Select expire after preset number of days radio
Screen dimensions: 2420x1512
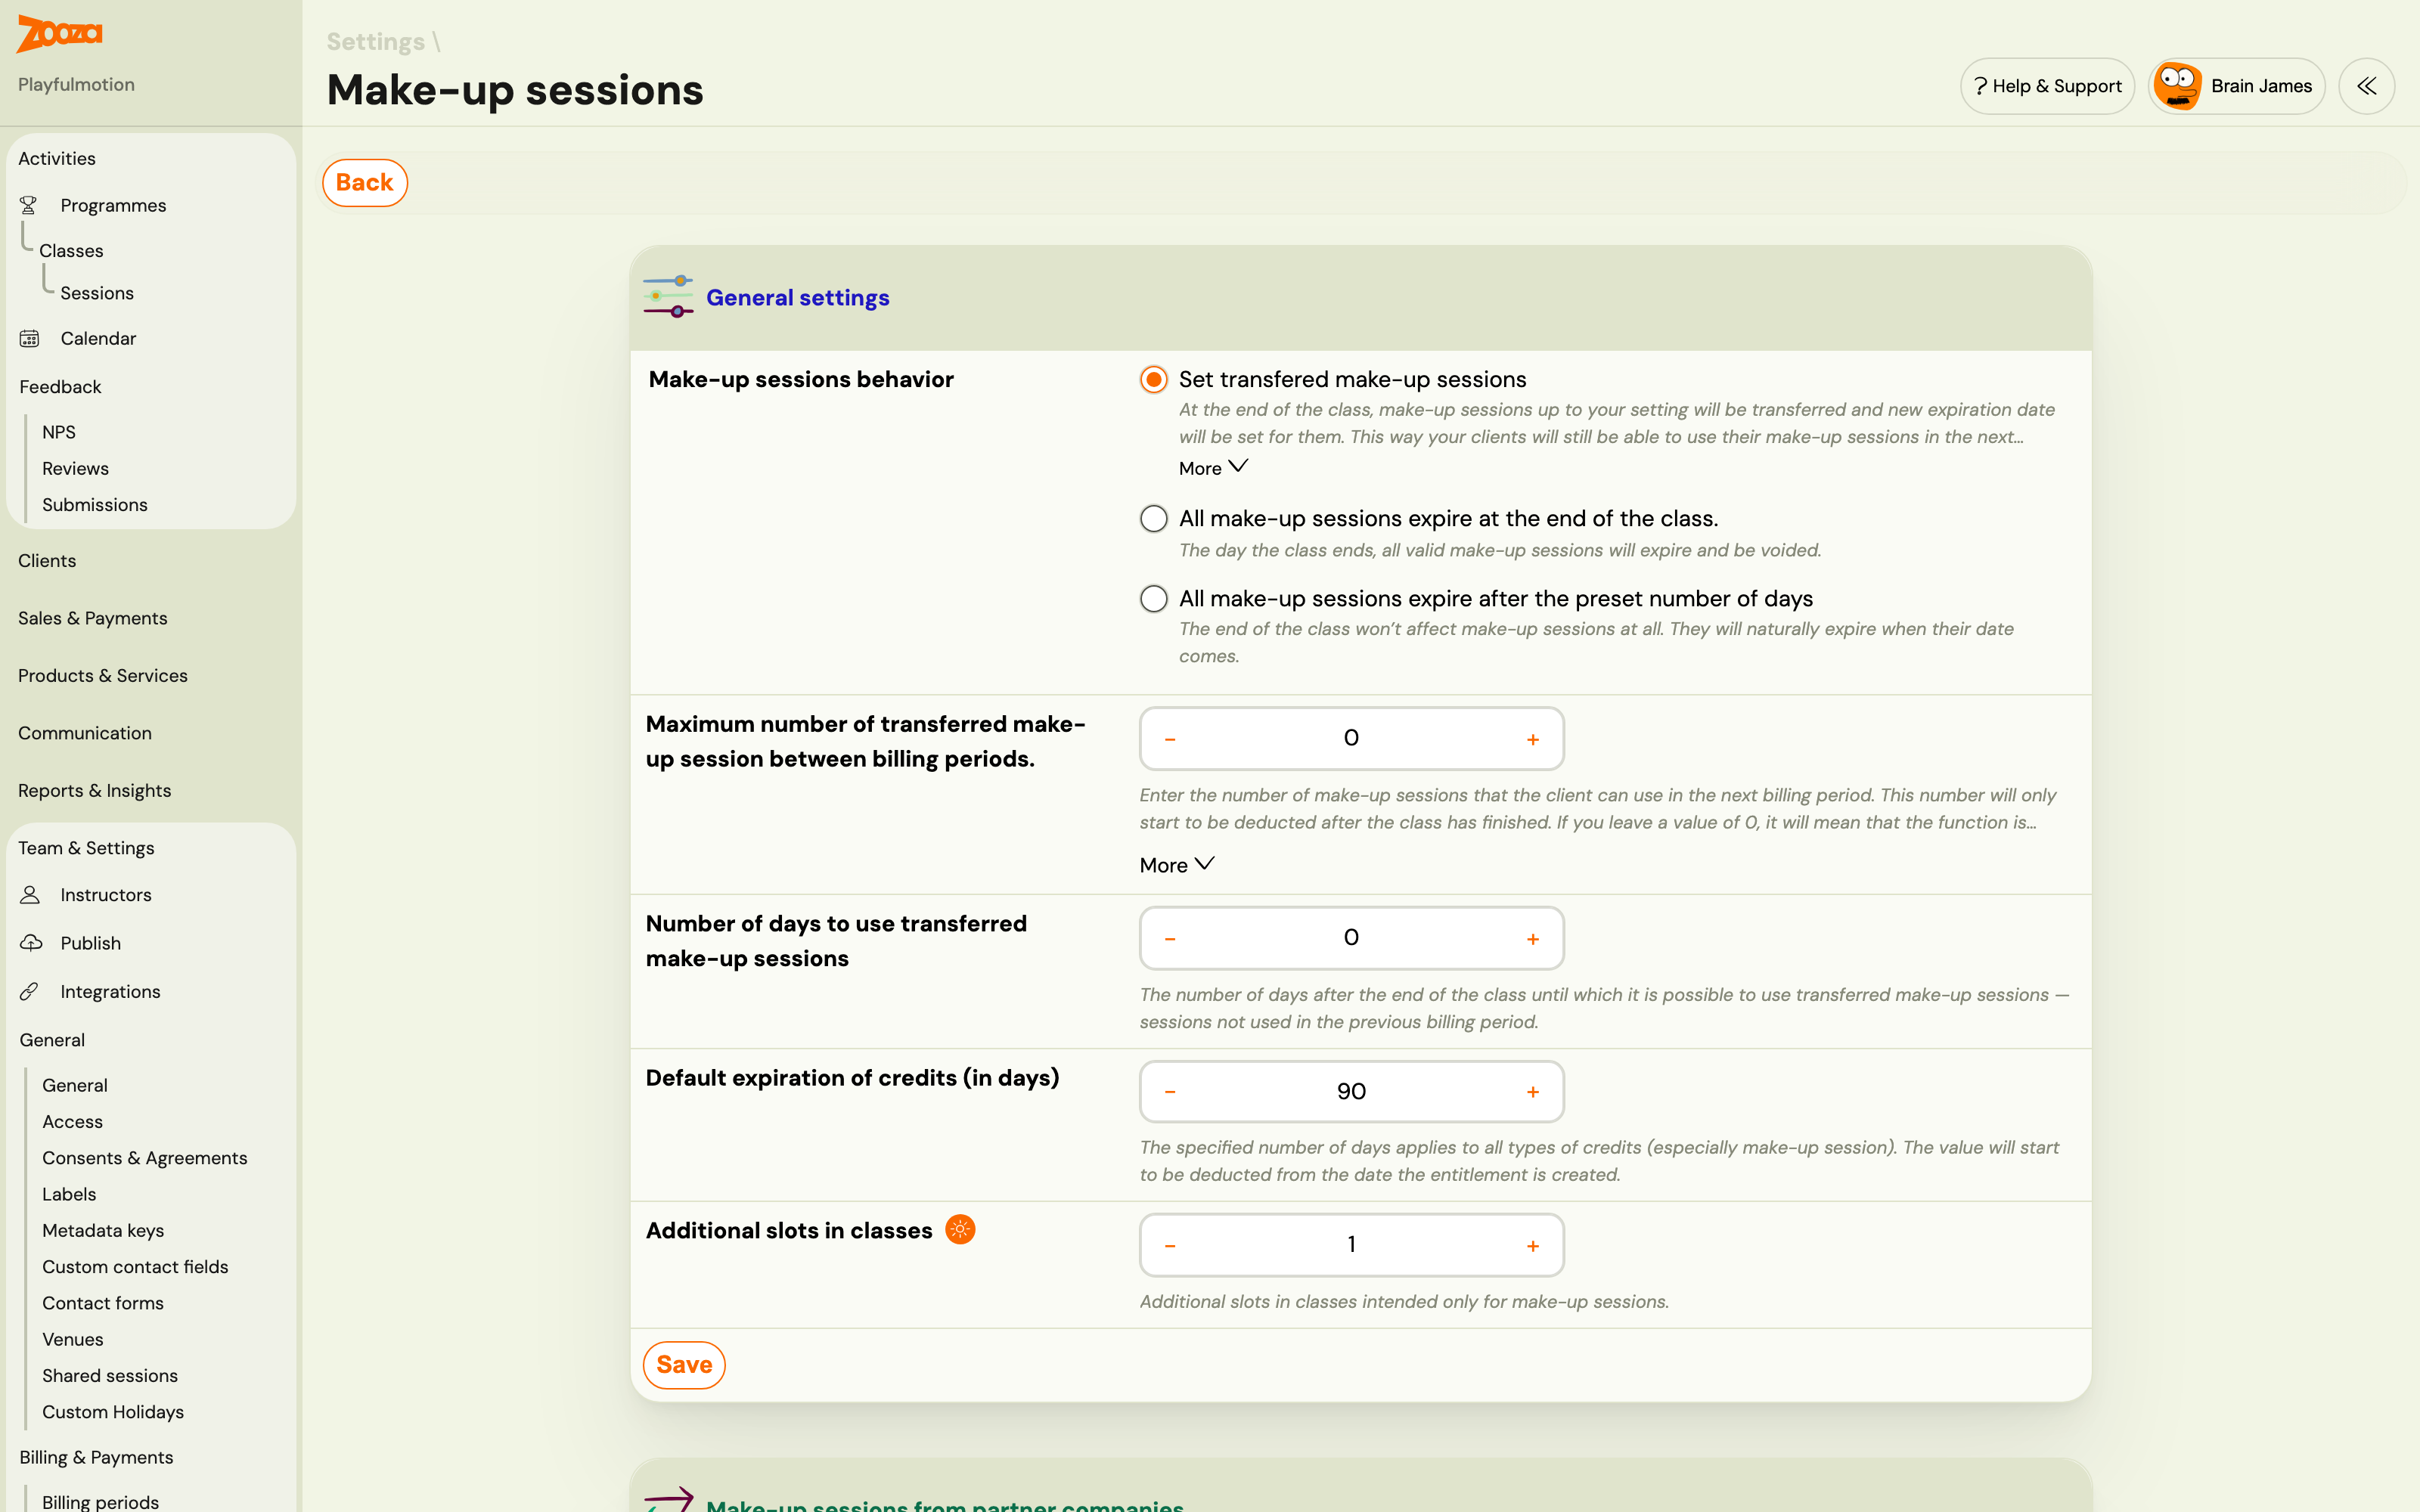coord(1154,598)
